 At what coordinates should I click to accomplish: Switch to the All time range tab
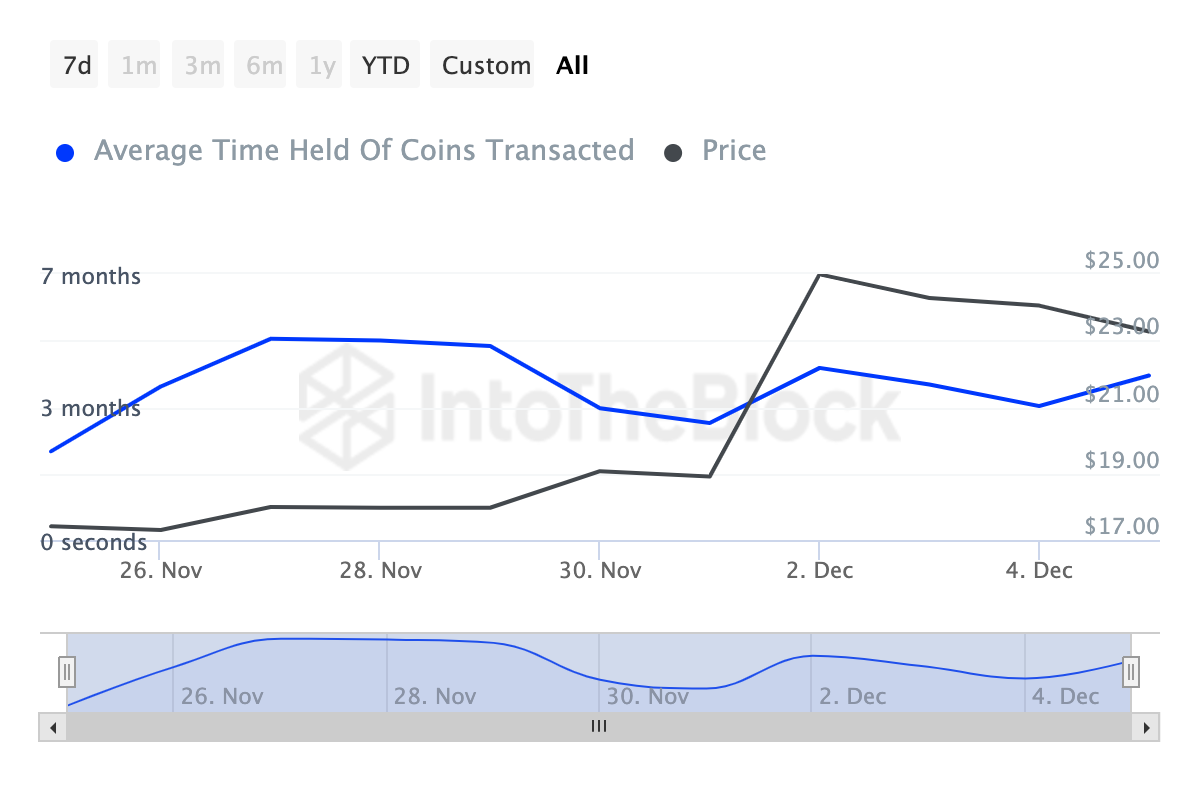click(x=572, y=64)
